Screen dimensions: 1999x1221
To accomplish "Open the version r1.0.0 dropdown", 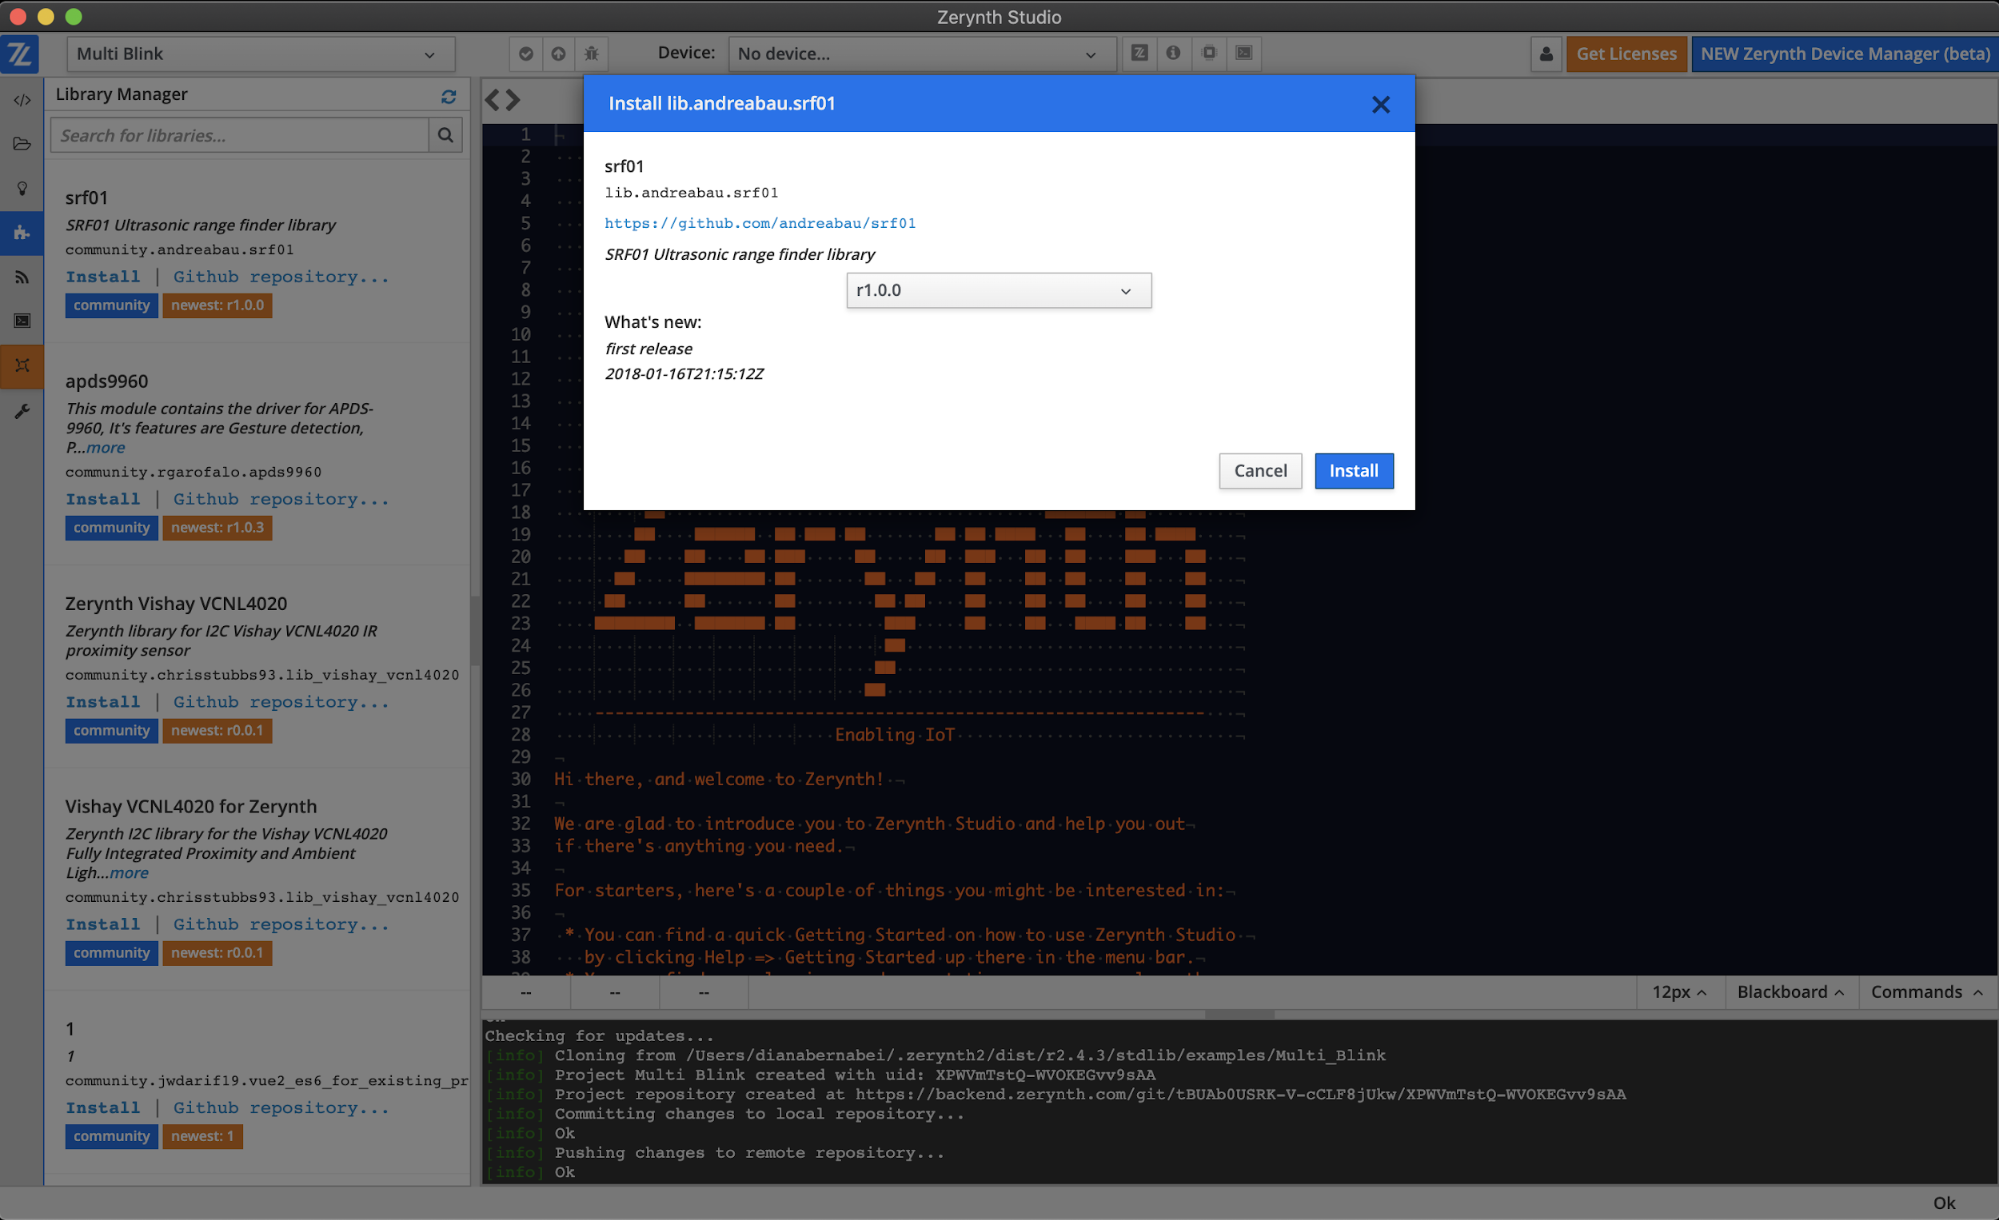I will tap(998, 291).
